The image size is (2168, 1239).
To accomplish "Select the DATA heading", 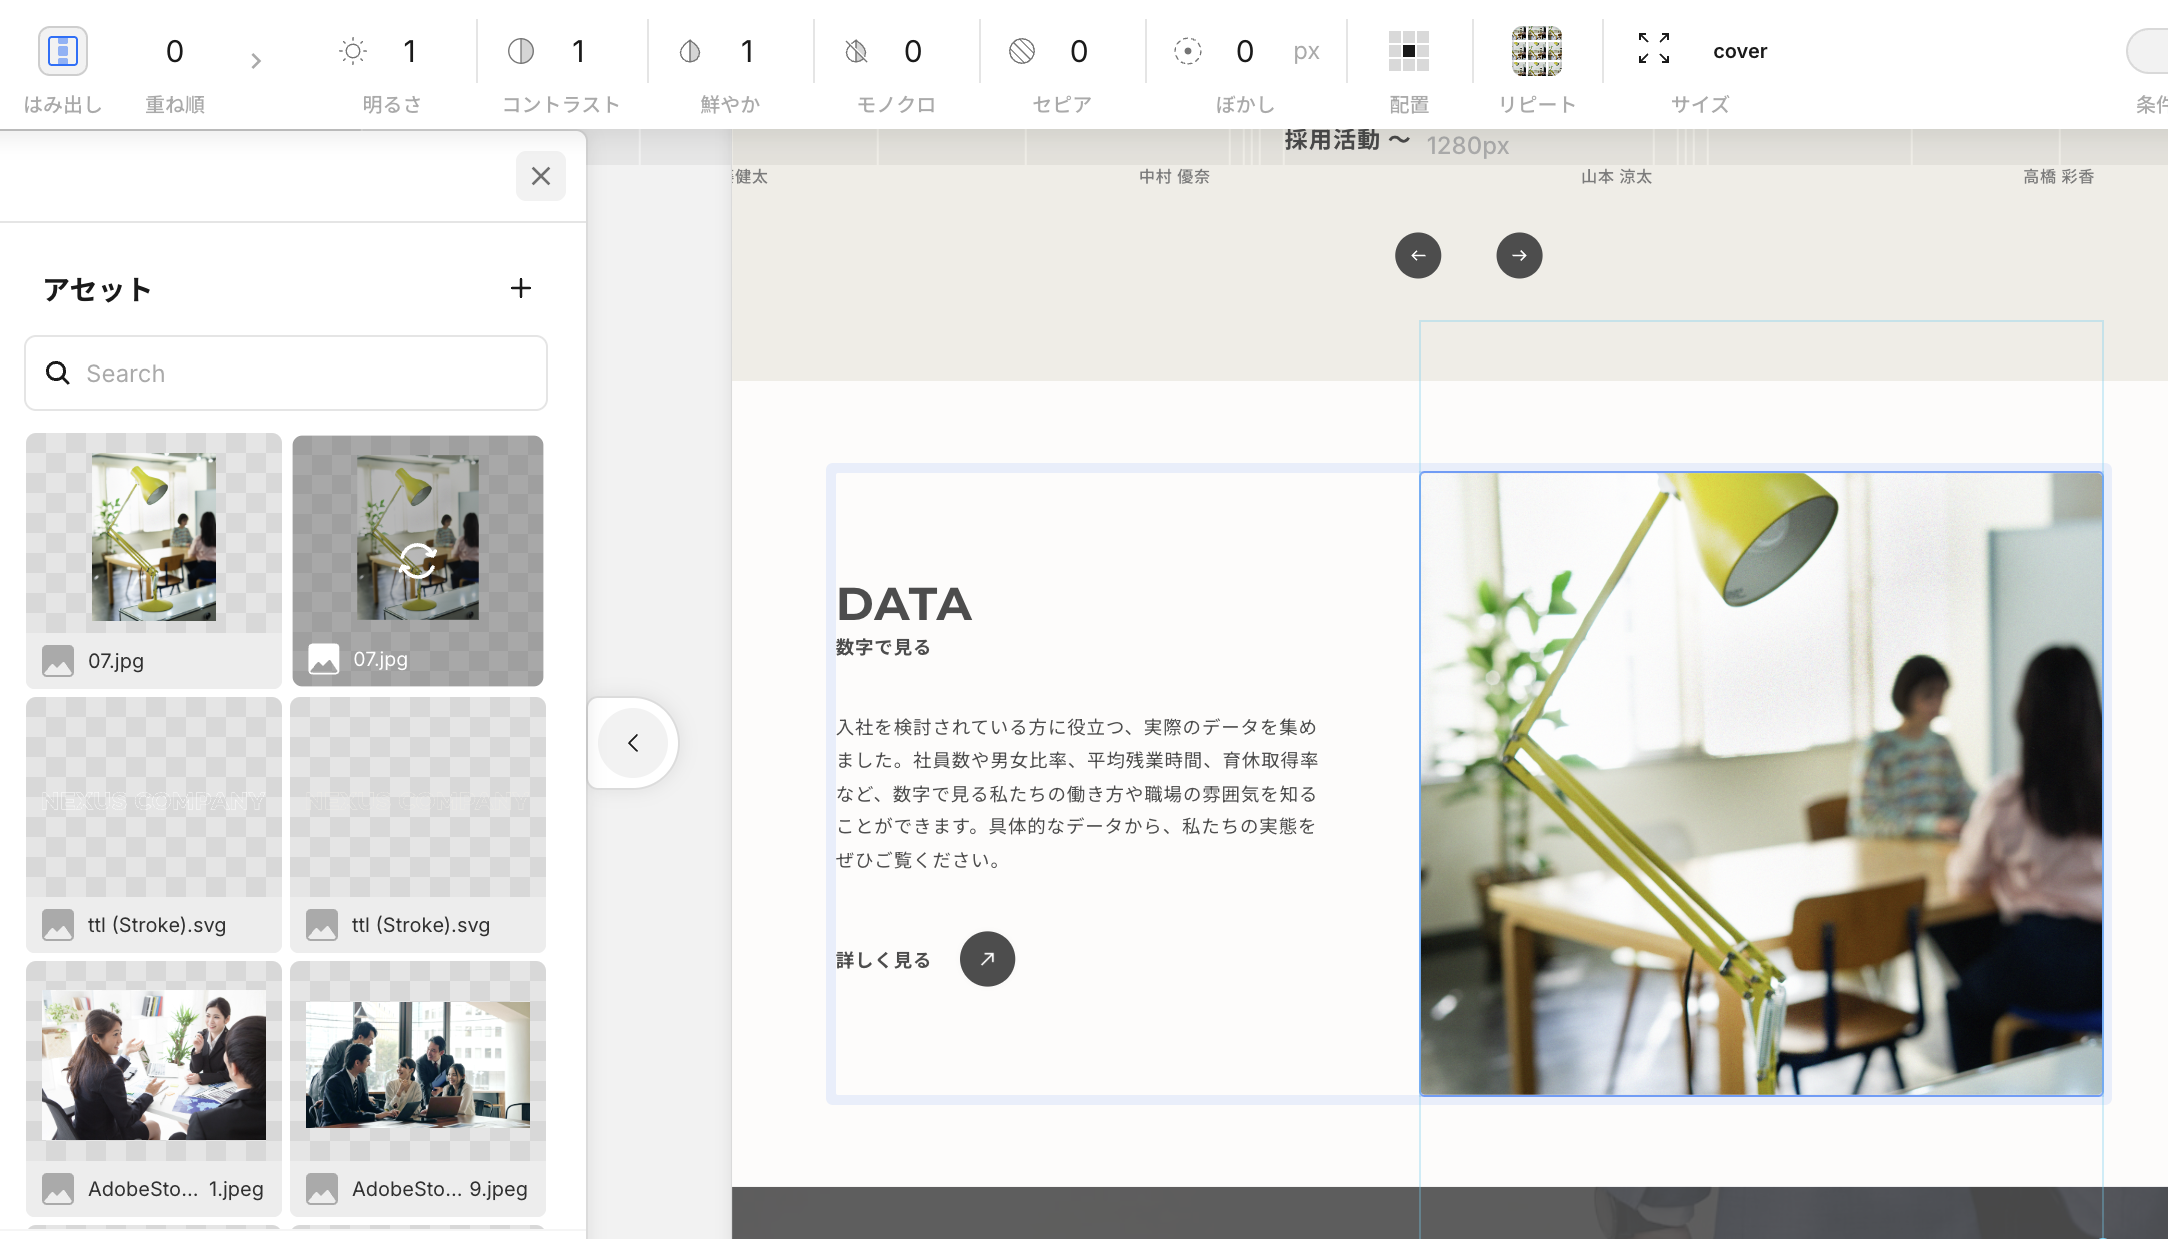I will tap(904, 604).
